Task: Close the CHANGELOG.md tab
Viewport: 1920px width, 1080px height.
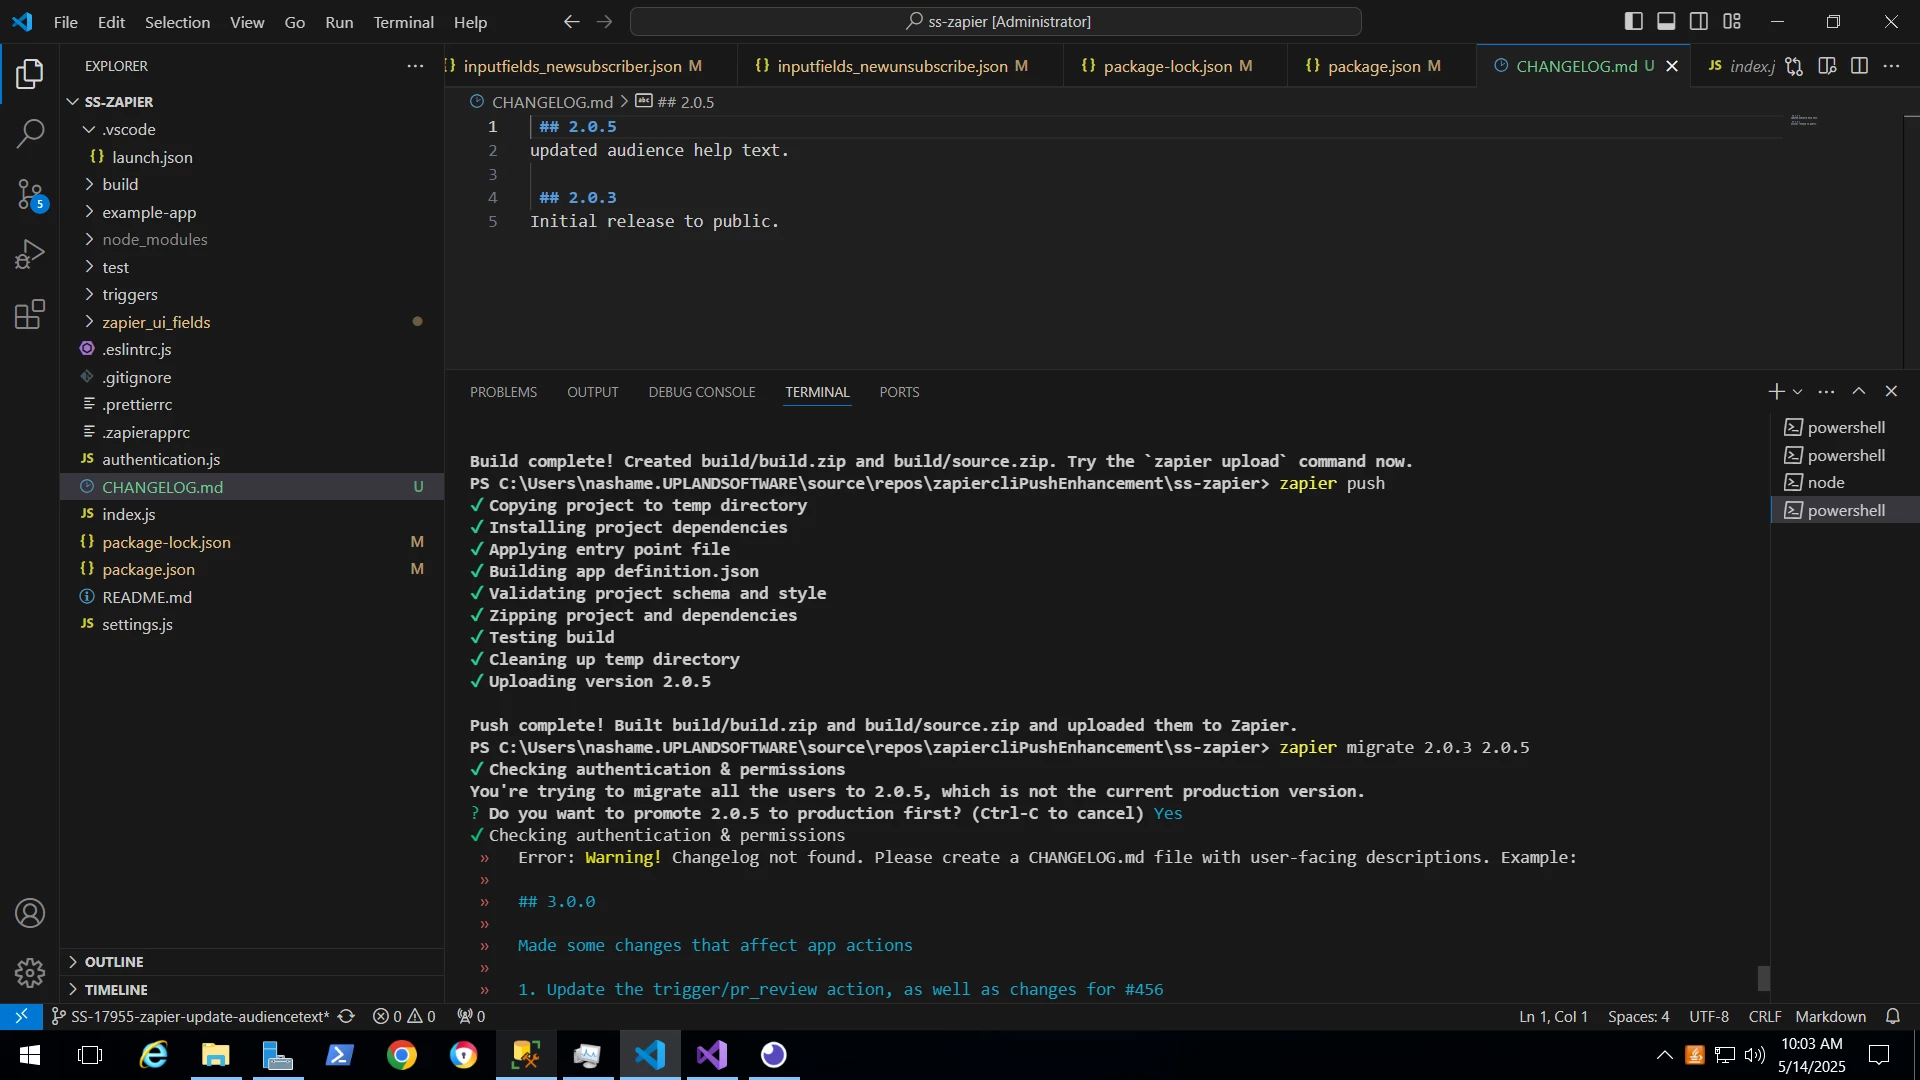Action: [x=1672, y=66]
